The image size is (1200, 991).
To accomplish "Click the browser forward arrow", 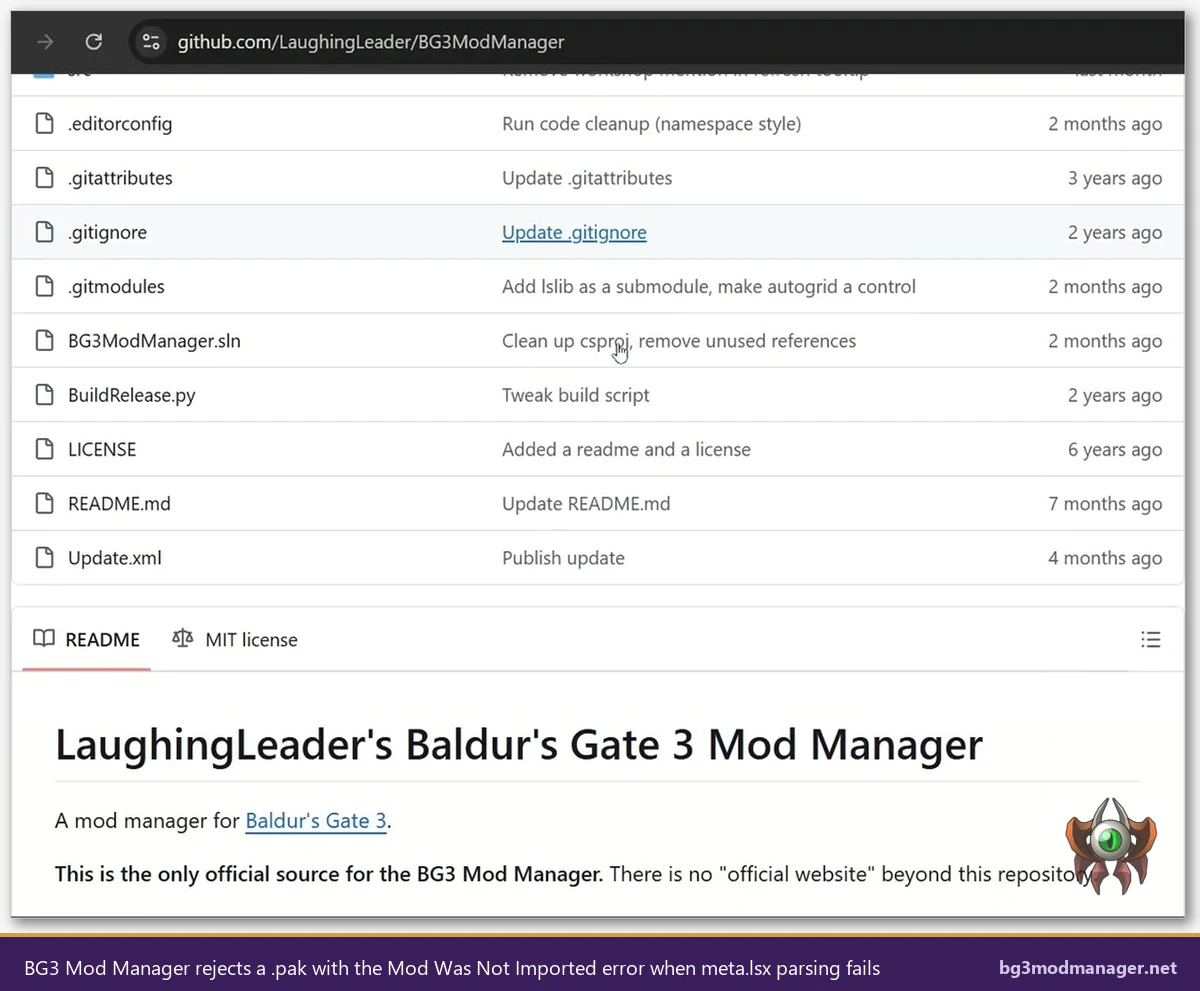I will [x=45, y=42].
